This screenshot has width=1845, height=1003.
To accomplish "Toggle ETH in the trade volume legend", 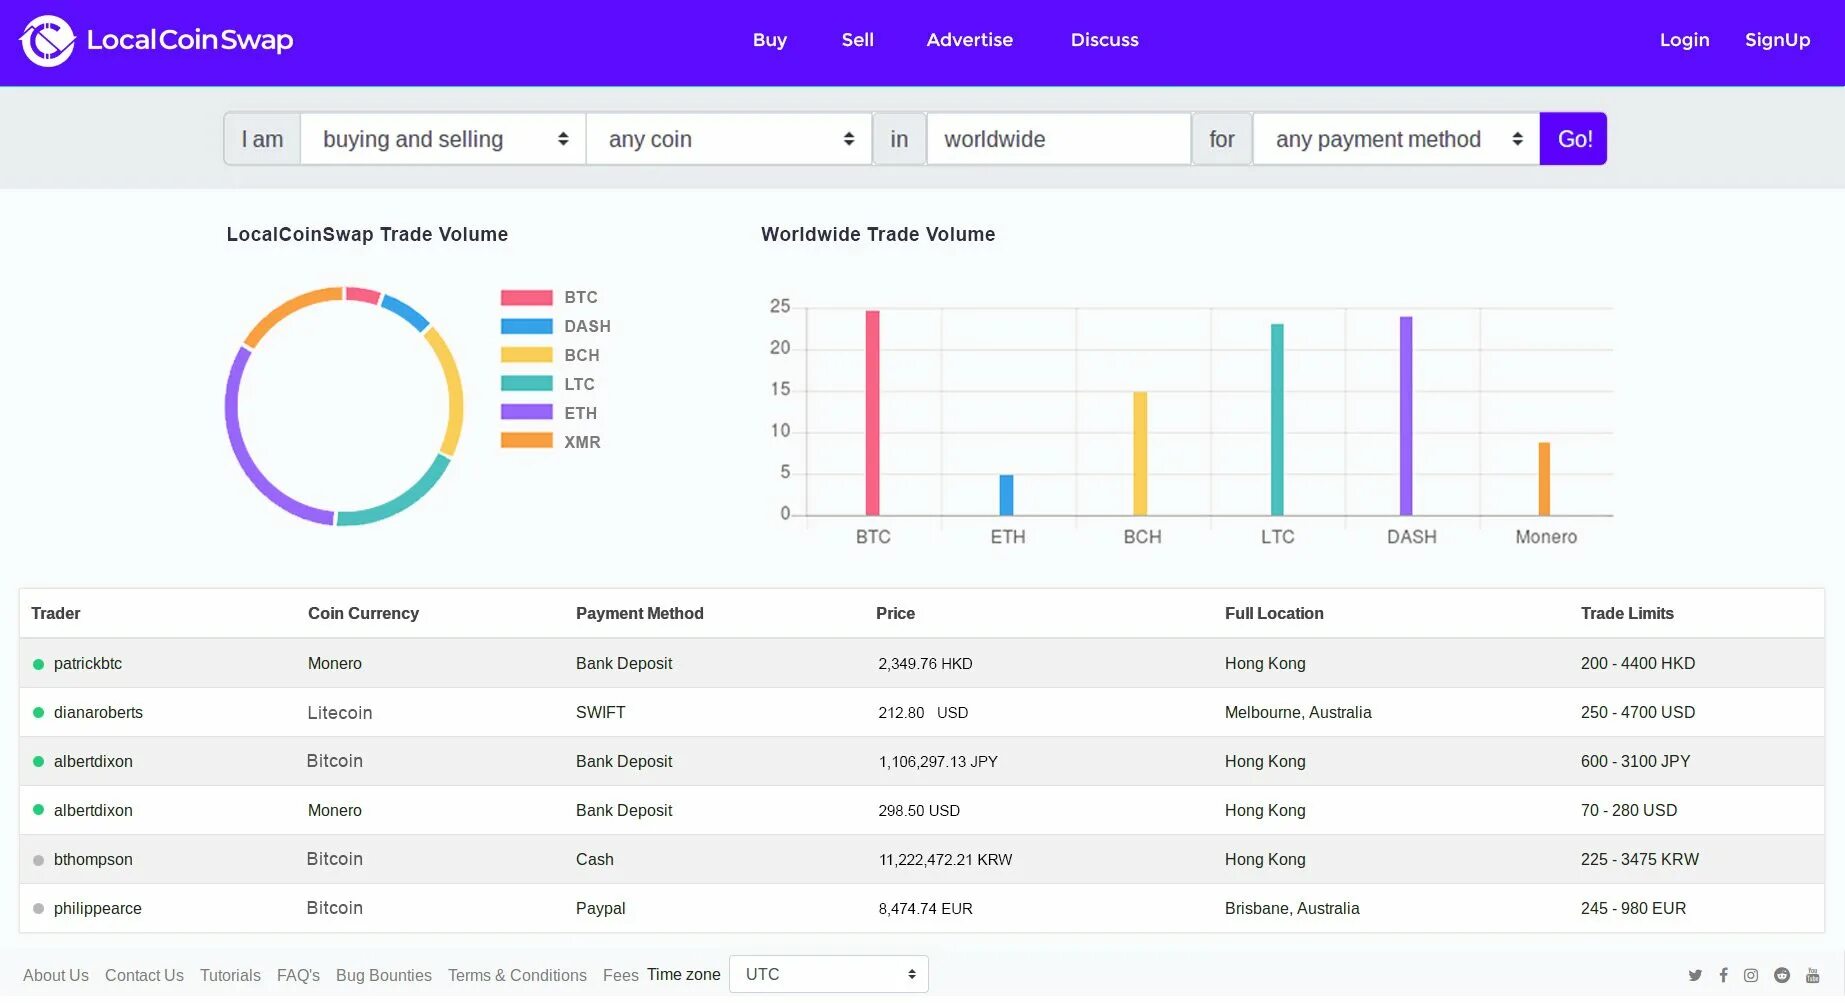I will pos(547,412).
